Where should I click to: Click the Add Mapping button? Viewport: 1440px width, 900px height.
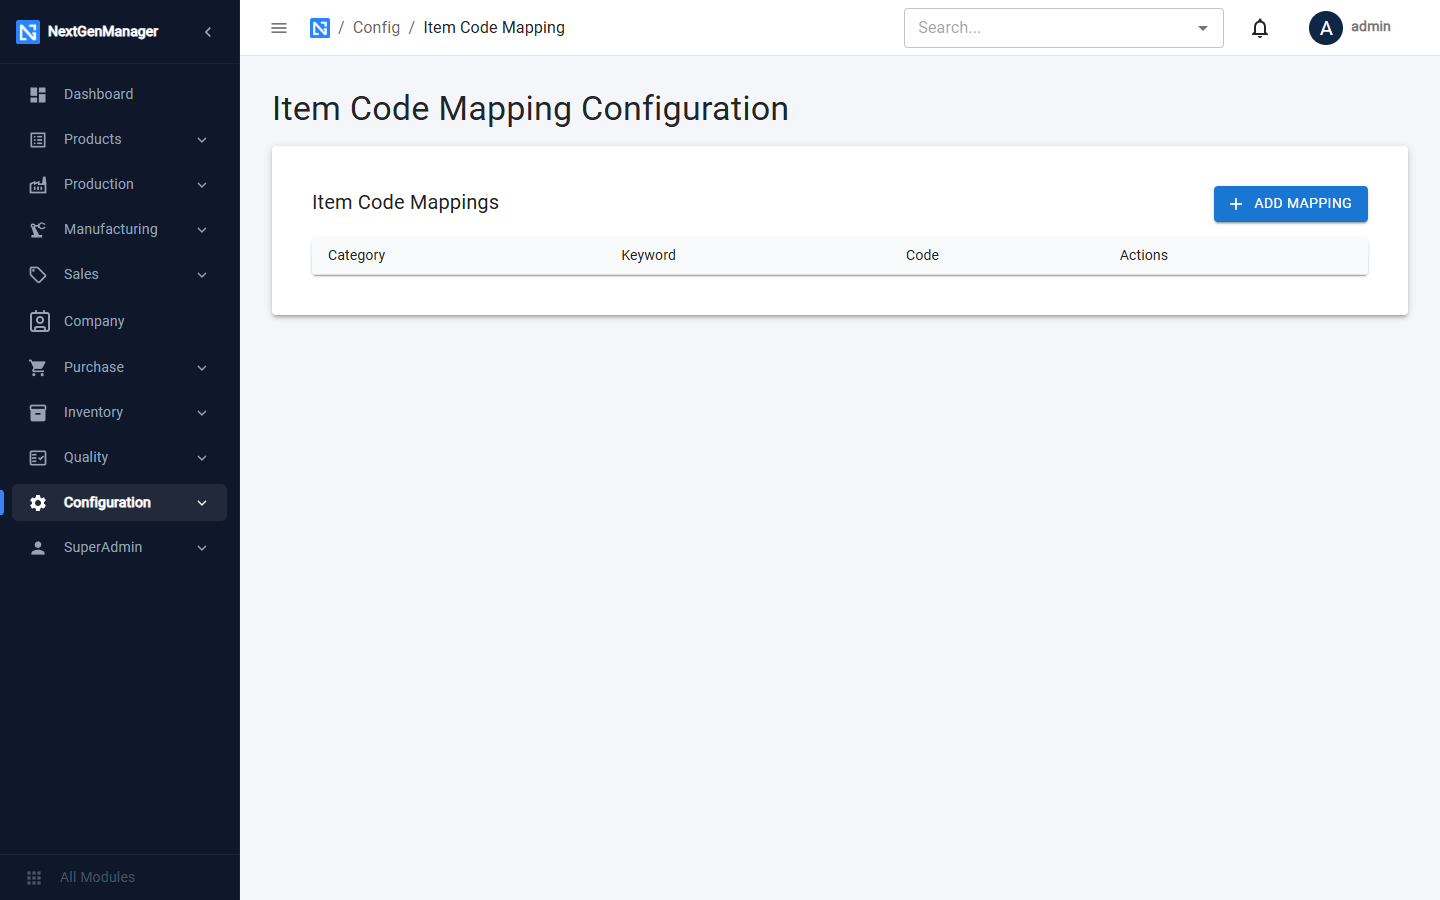coord(1291,204)
